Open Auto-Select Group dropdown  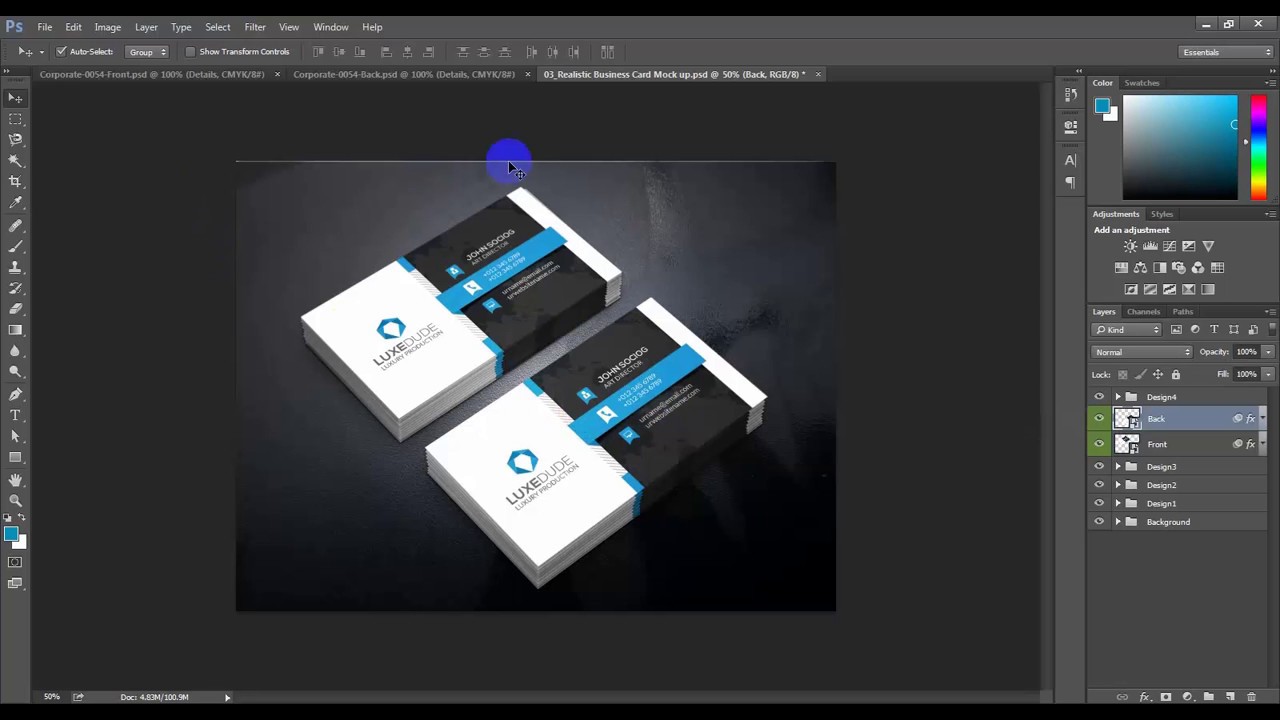click(147, 51)
